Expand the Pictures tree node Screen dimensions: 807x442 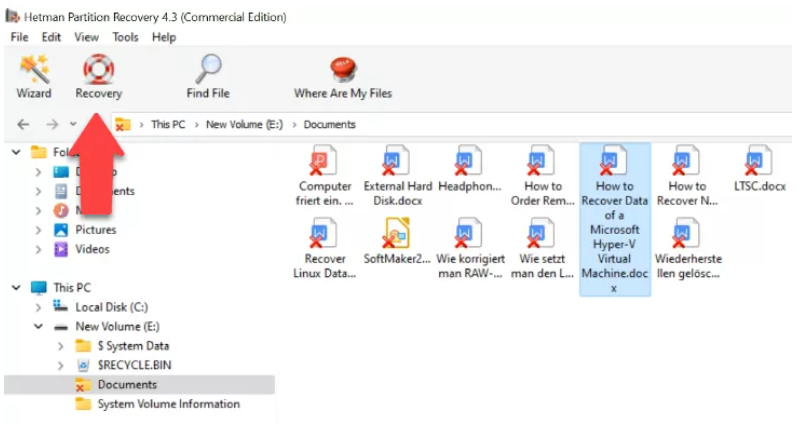pos(38,230)
